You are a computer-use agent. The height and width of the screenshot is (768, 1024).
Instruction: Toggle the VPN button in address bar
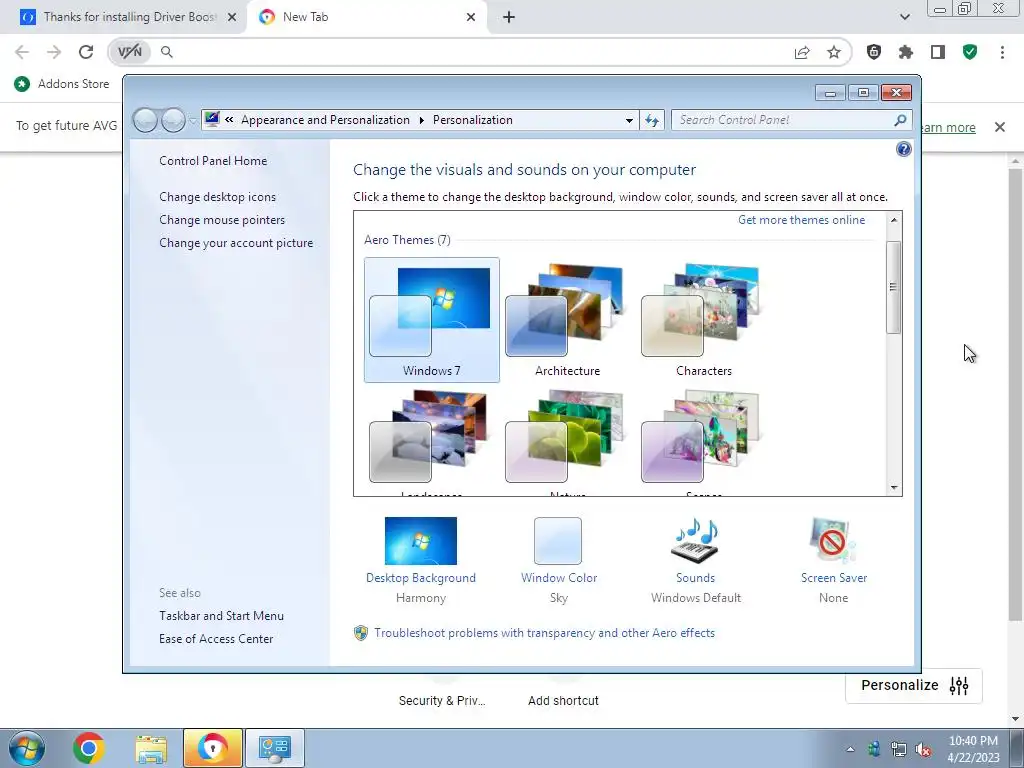129,52
